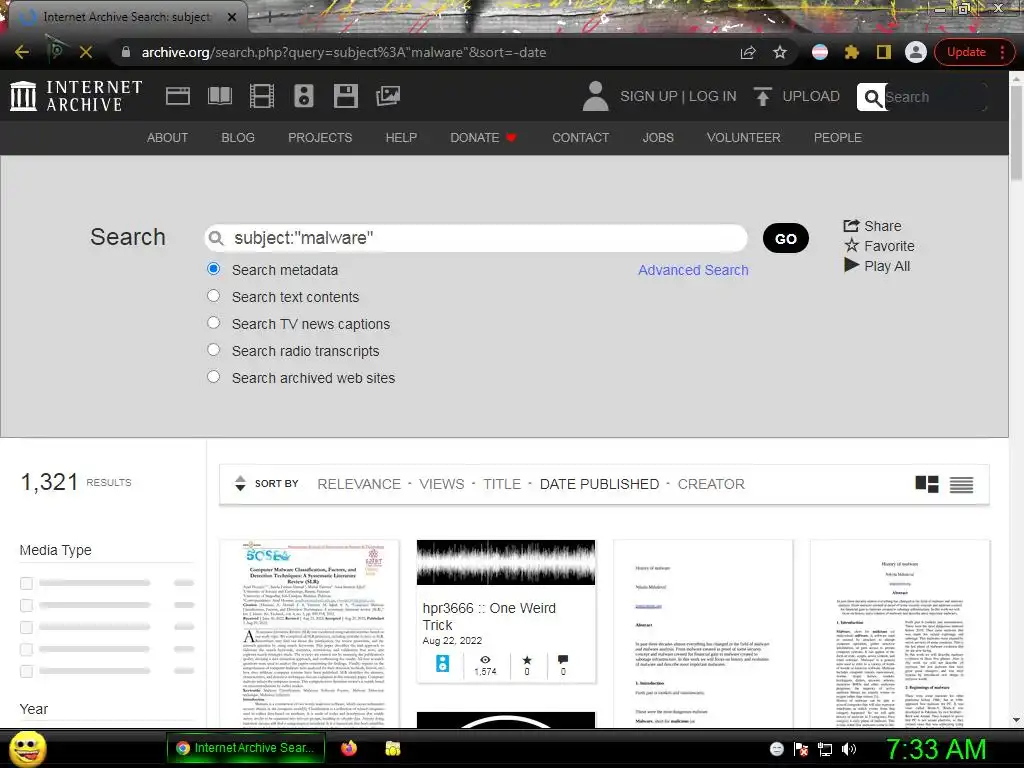Click the page vertical scrollbar thumb
This screenshot has width=1024, height=768.
1016,133
